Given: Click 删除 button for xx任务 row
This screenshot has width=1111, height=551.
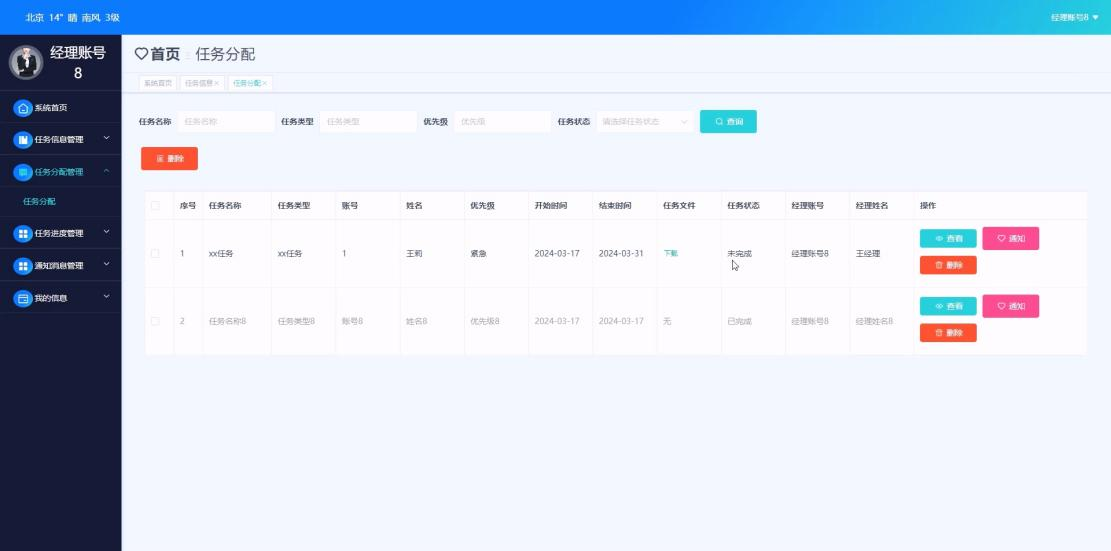Looking at the screenshot, I should coord(948,265).
